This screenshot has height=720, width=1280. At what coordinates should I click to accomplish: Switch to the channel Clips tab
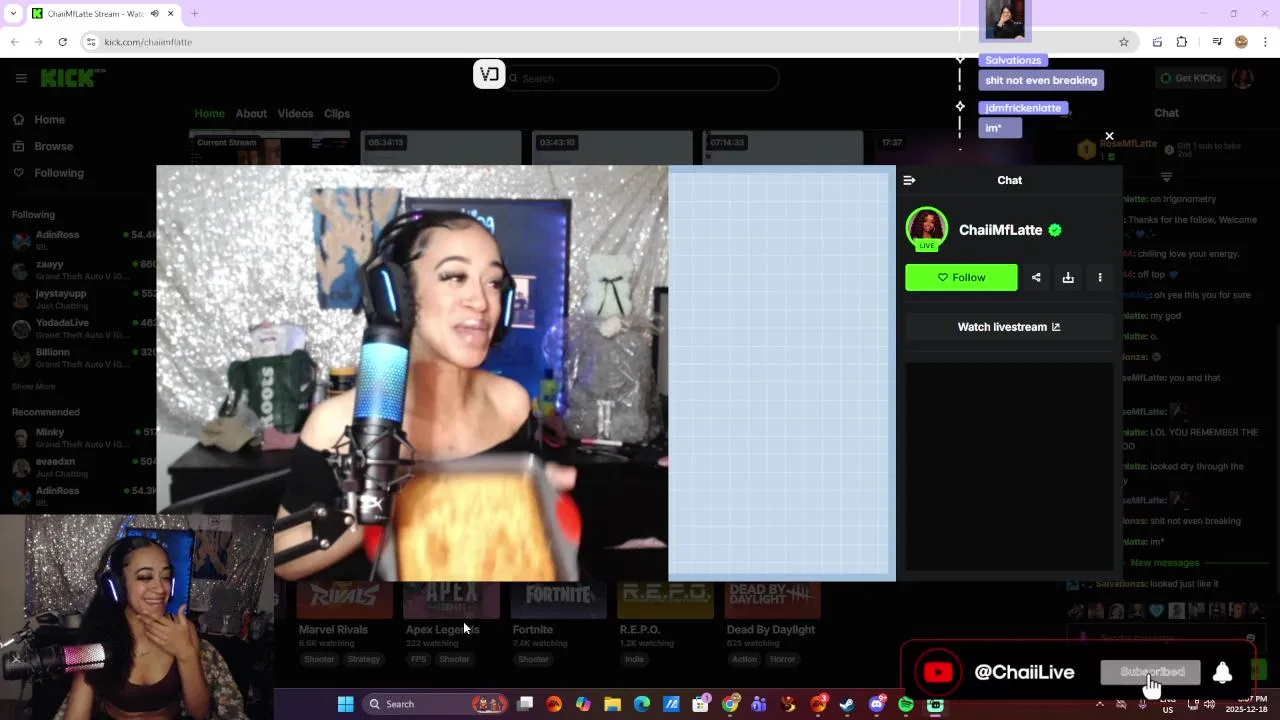(337, 113)
